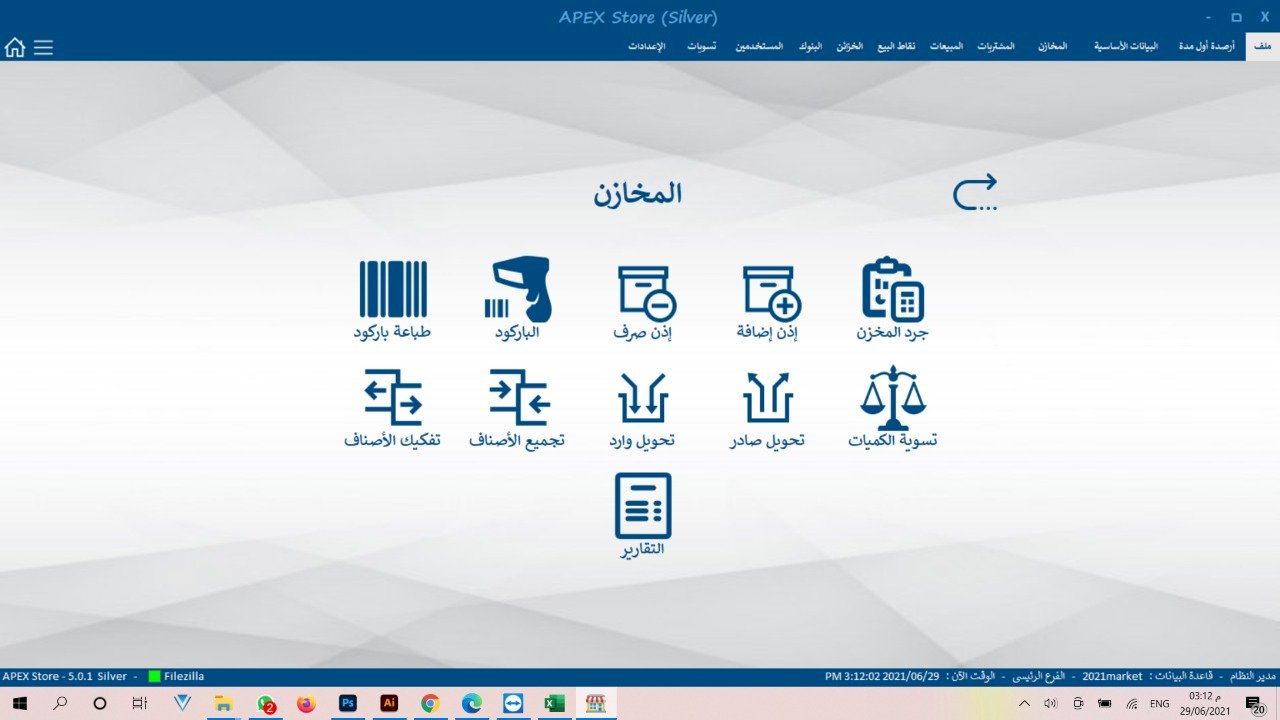This screenshot has height=720, width=1280.
Task: Open the warehouse inventory count (جرد المخزن)
Action: [x=892, y=290]
